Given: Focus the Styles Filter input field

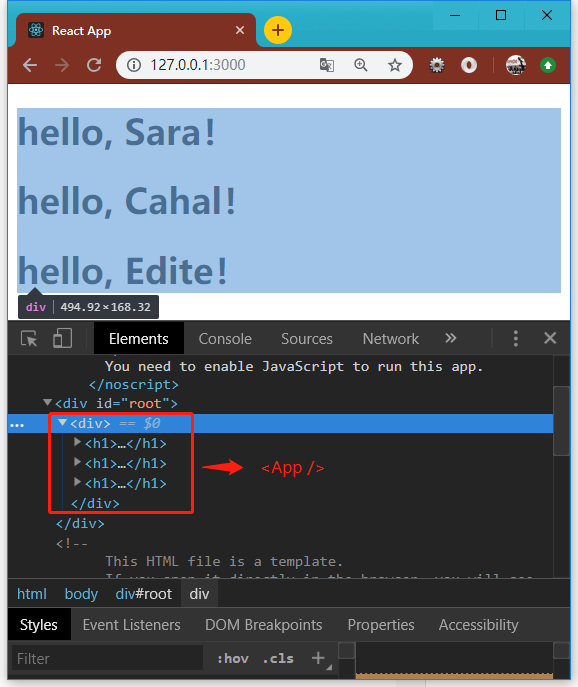Looking at the screenshot, I should 107,658.
